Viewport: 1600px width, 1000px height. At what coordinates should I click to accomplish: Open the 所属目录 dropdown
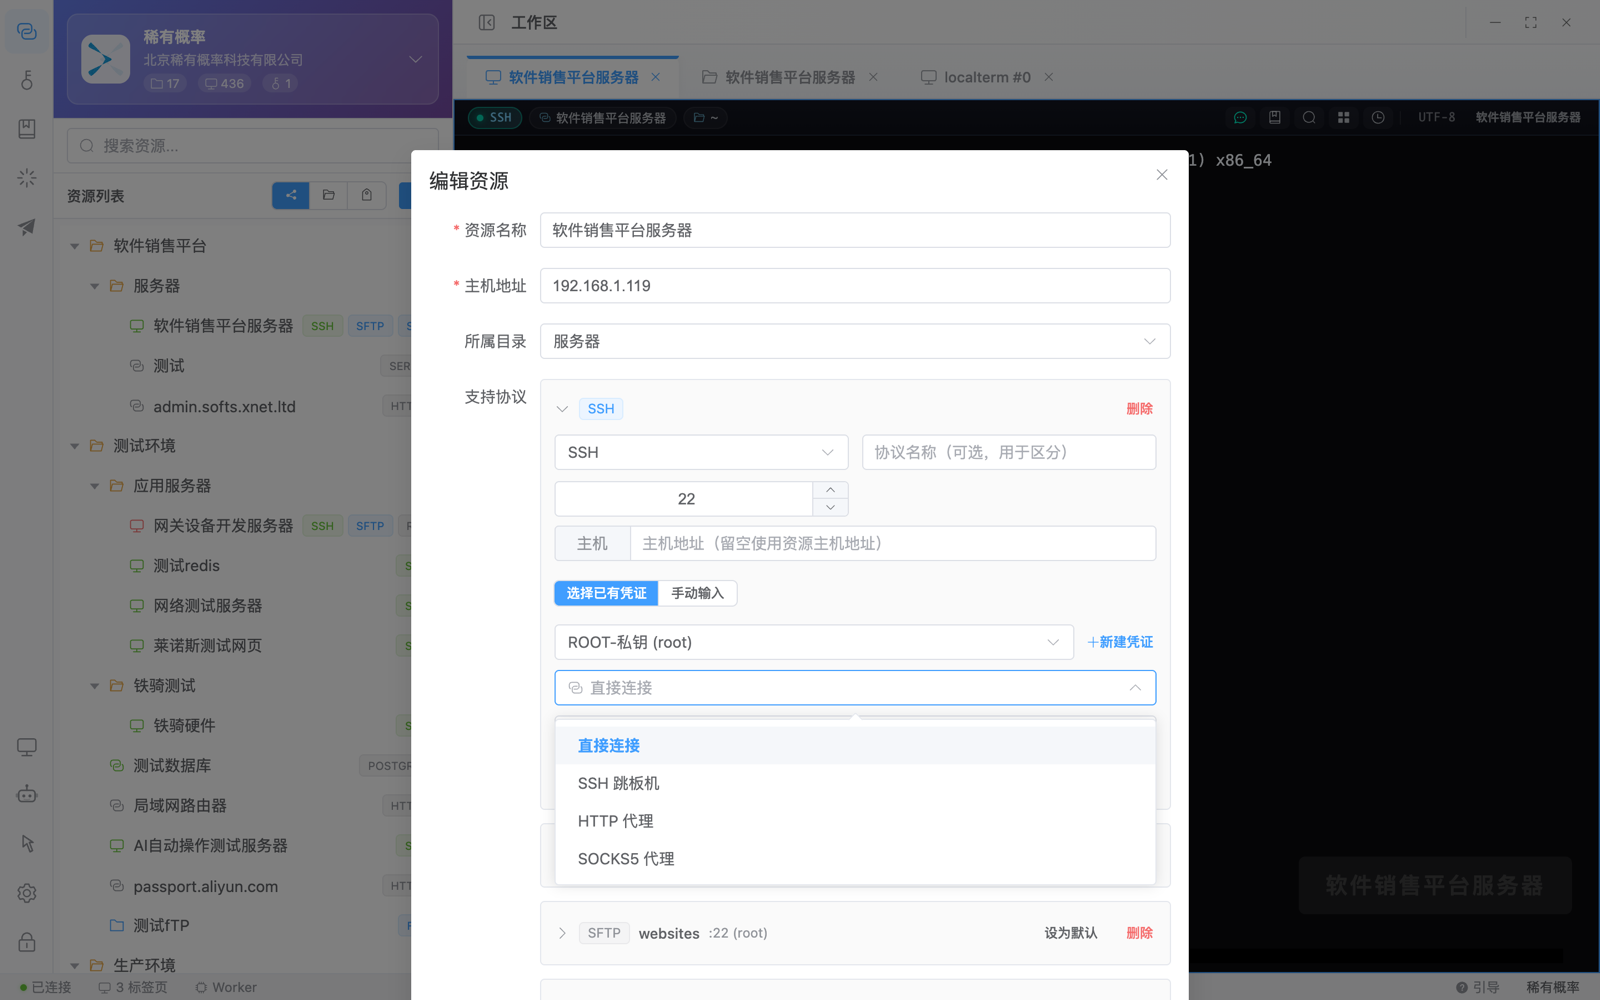click(x=855, y=341)
